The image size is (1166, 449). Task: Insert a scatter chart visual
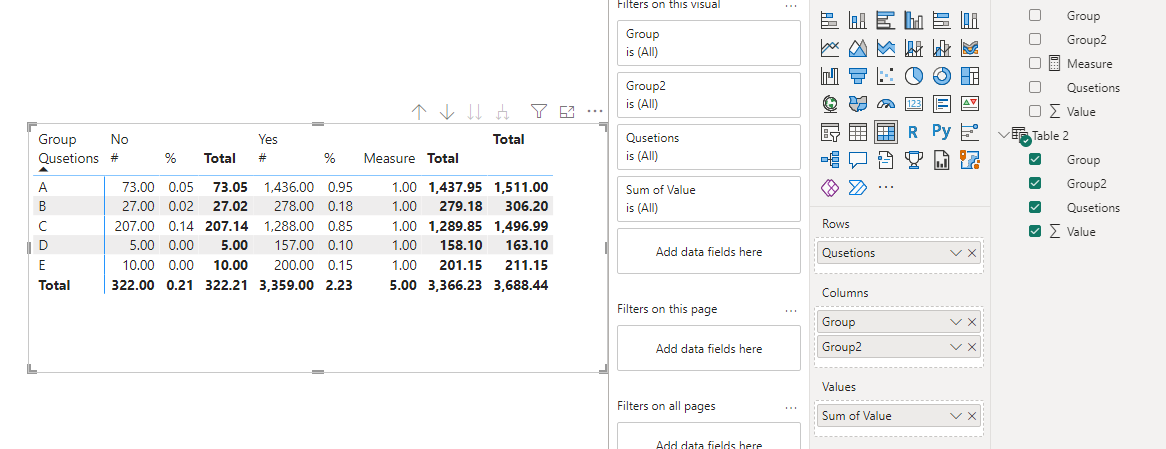pos(886,76)
